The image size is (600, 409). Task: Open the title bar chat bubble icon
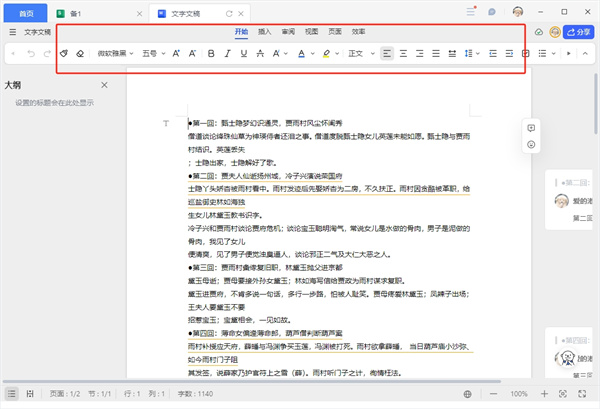492,12
